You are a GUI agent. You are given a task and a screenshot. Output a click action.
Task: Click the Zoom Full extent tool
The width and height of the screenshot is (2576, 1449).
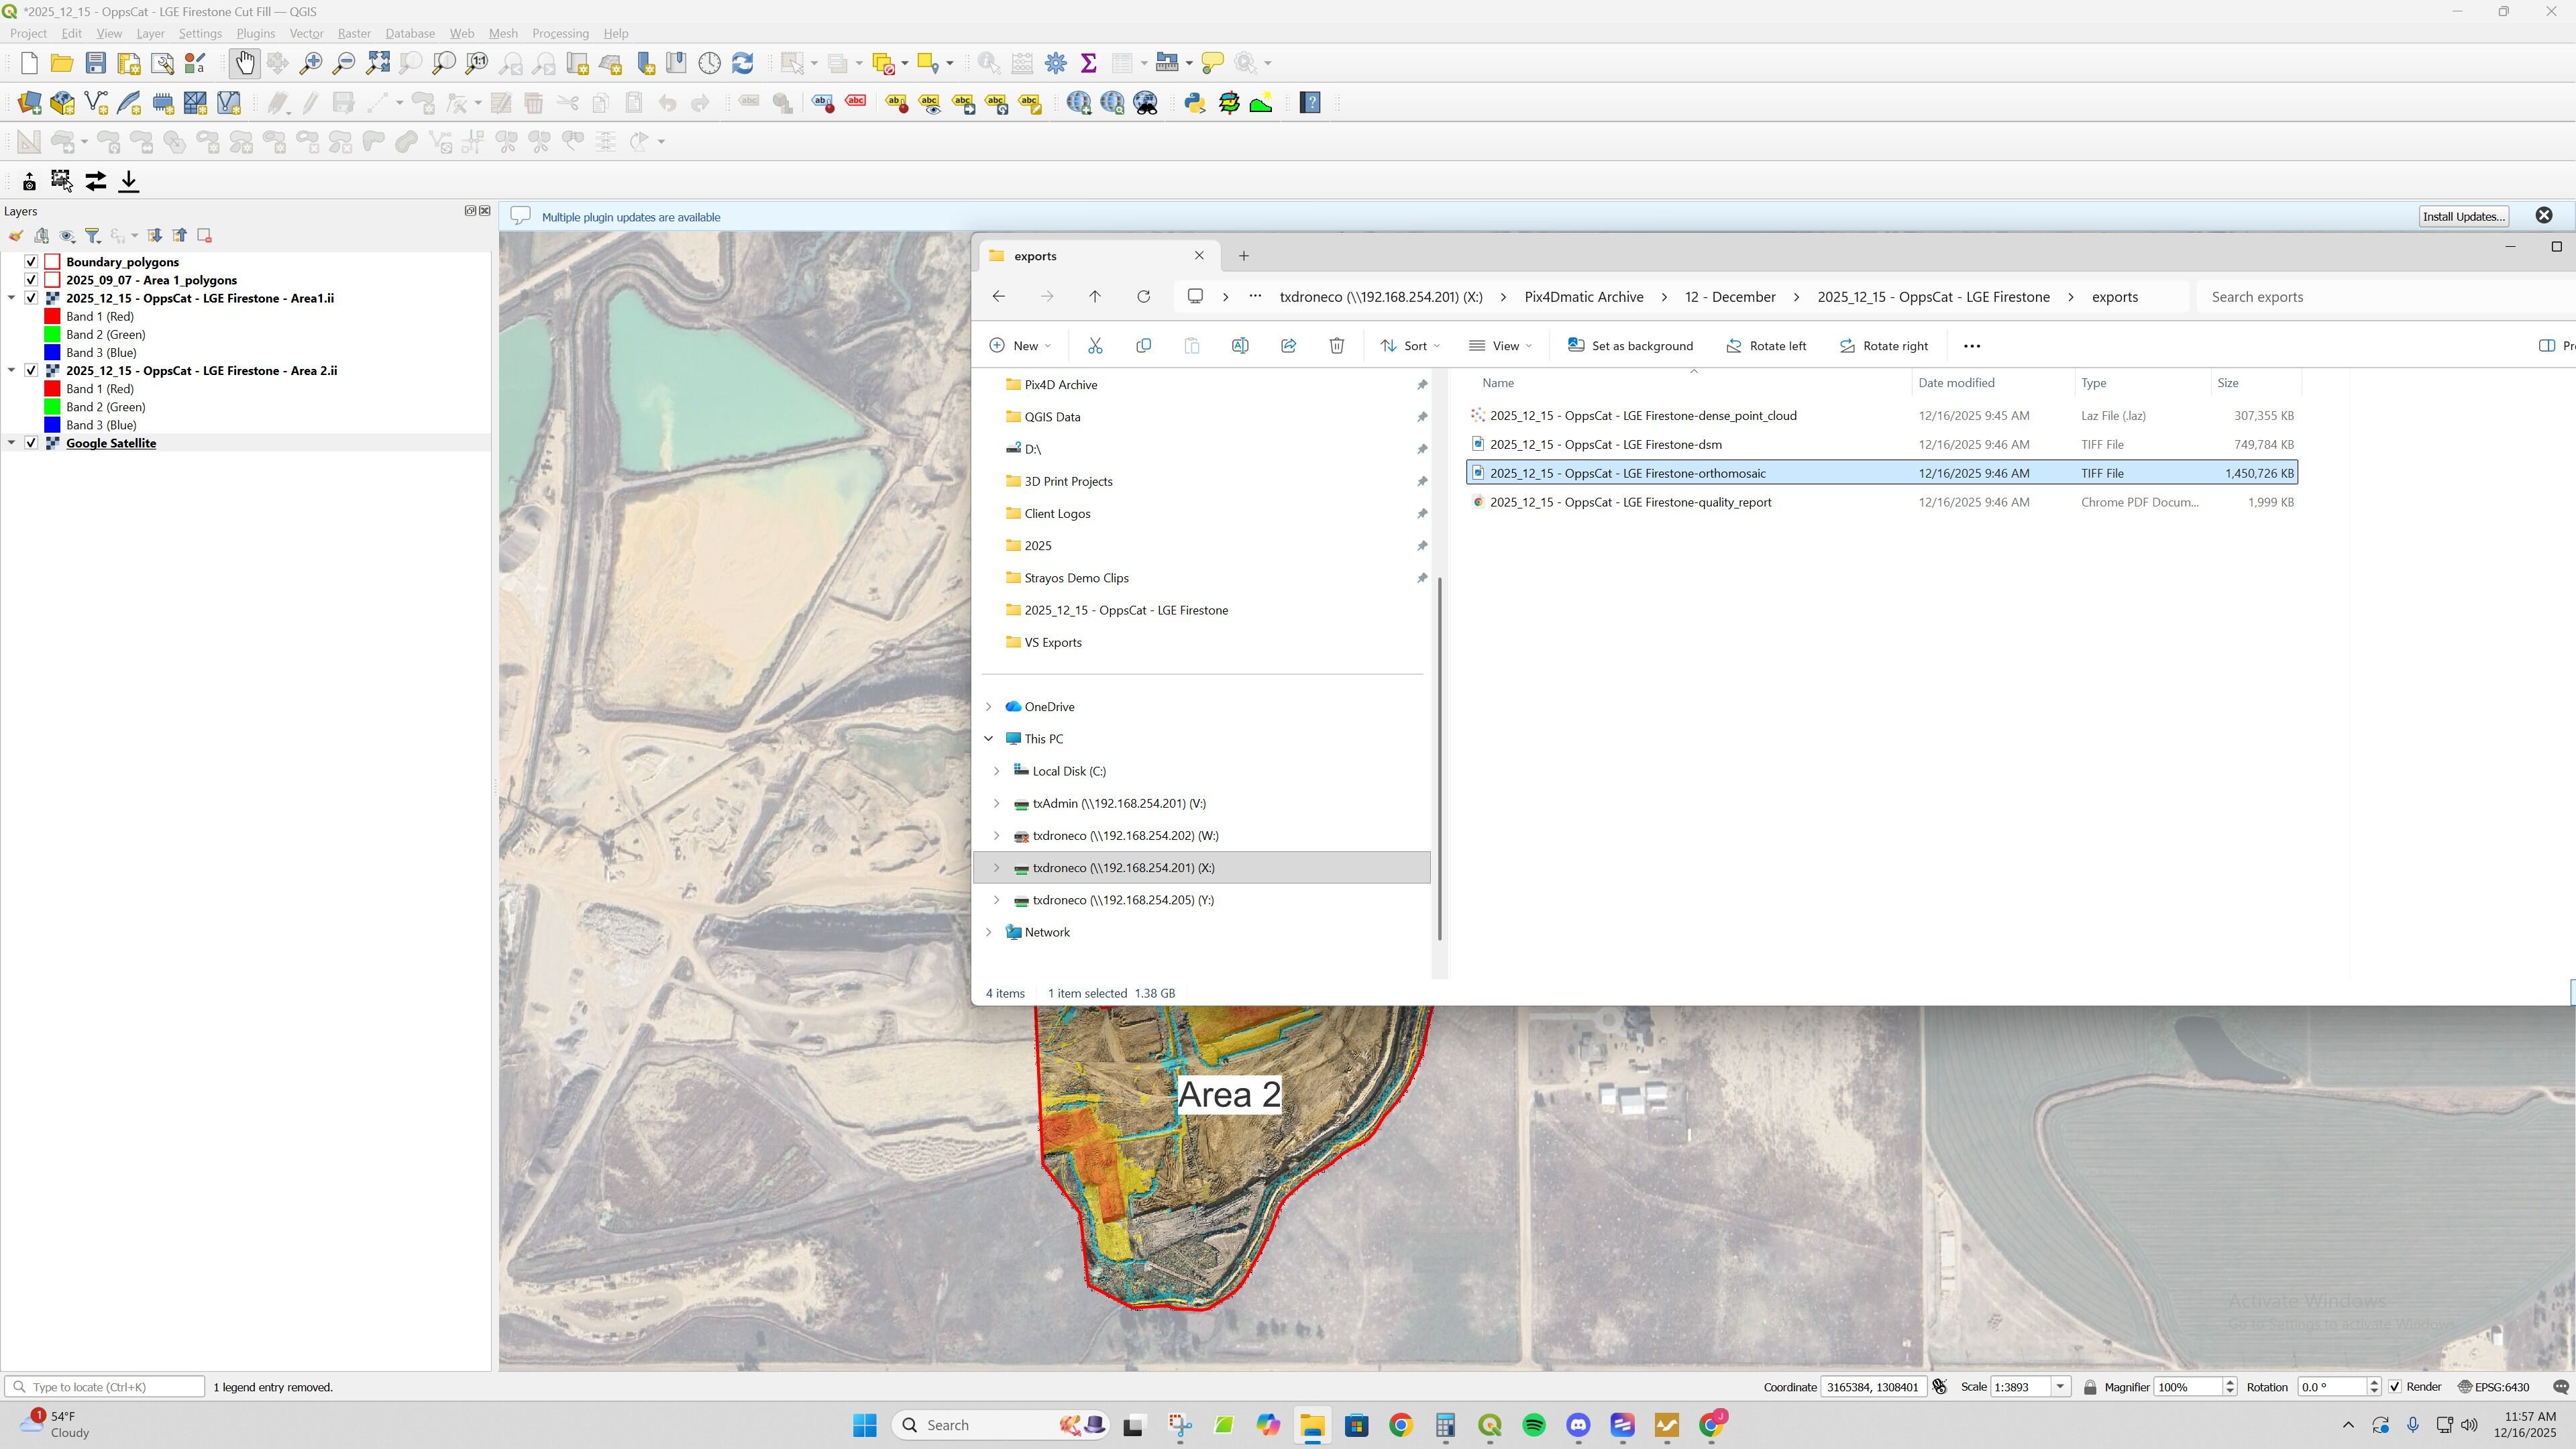coord(378,63)
